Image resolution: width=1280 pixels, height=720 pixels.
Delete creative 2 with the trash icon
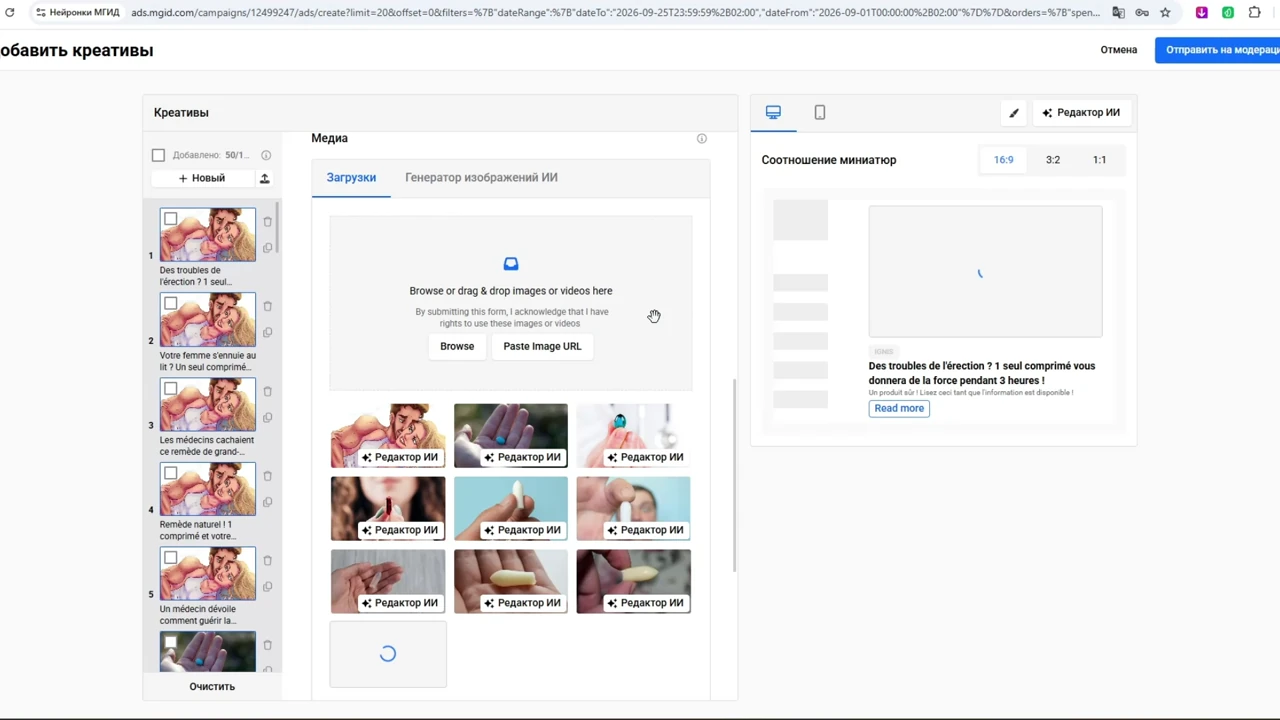(267, 307)
